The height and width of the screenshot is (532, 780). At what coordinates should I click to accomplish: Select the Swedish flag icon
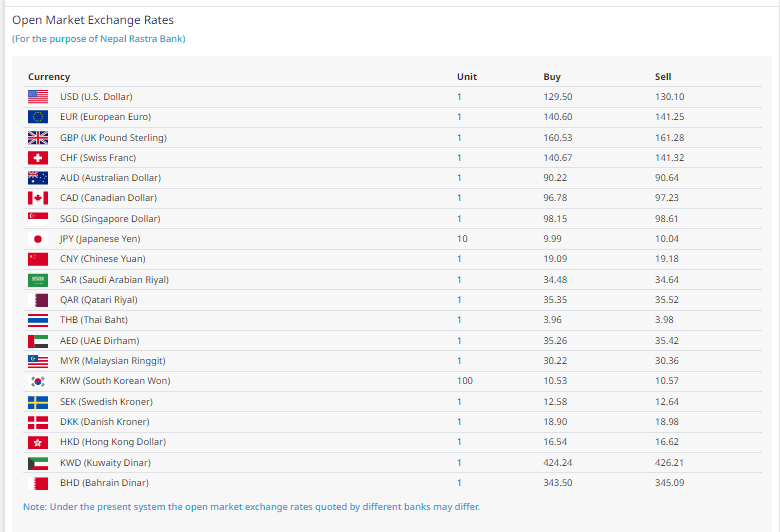[x=38, y=402]
